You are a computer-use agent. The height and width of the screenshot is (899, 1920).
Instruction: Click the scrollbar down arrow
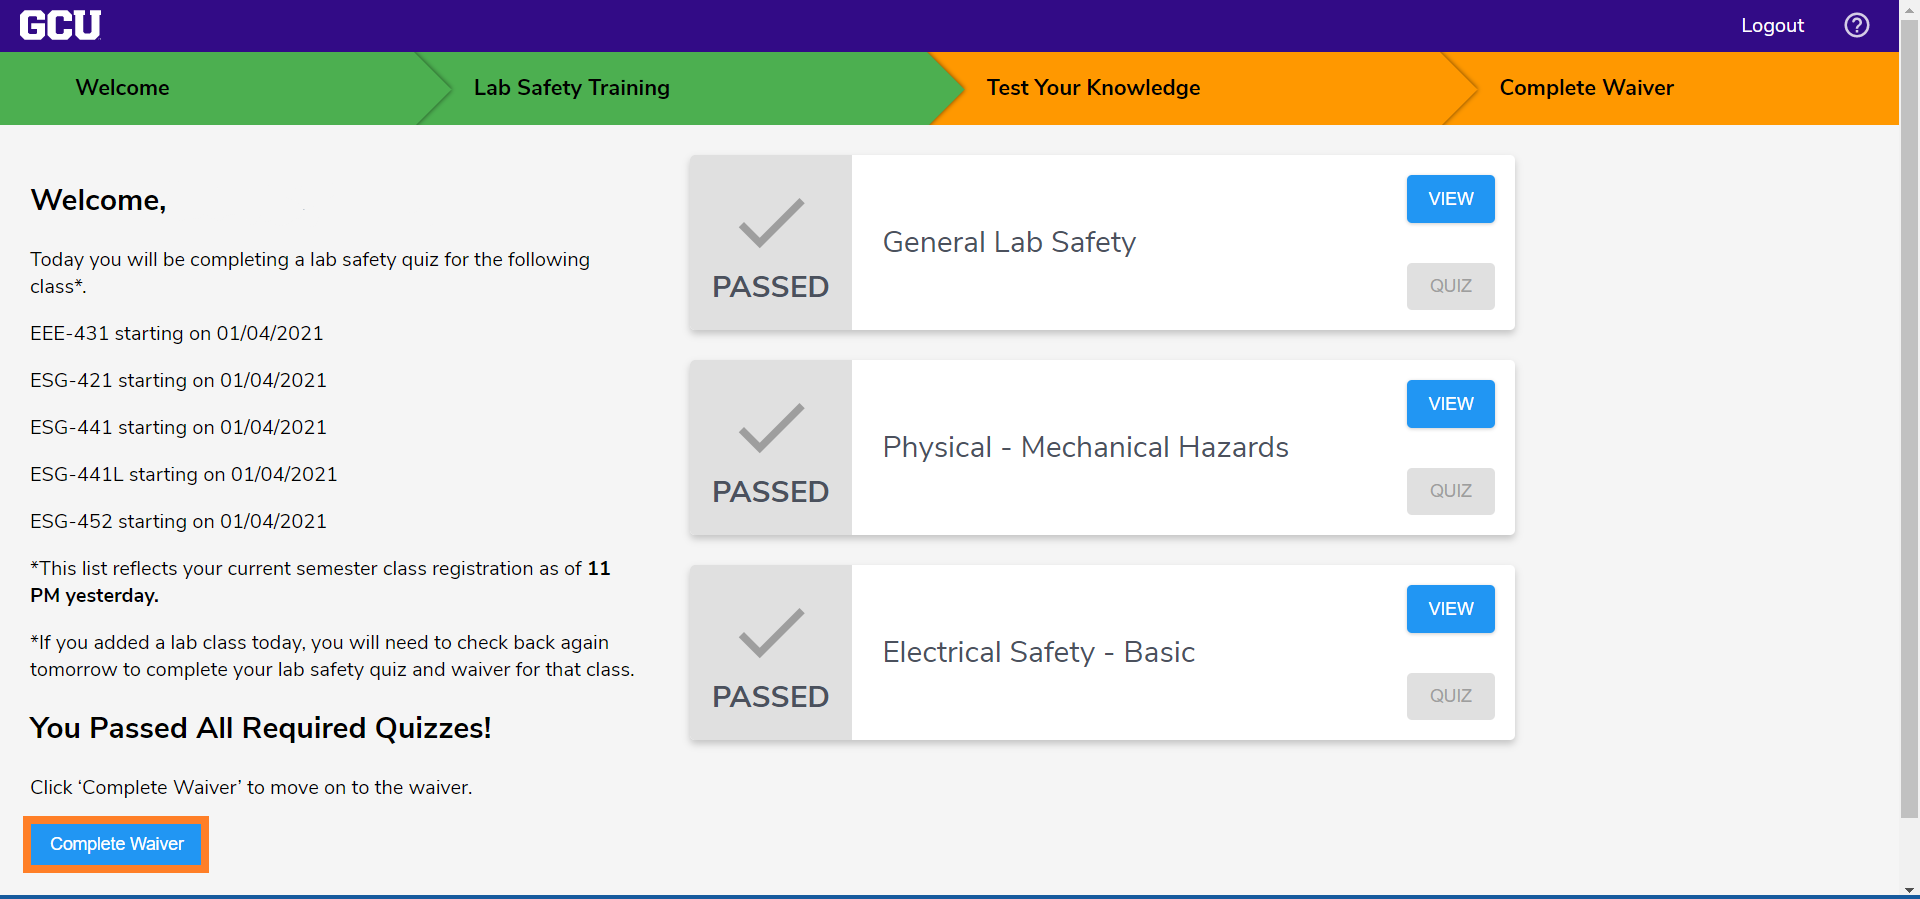pos(1909,890)
